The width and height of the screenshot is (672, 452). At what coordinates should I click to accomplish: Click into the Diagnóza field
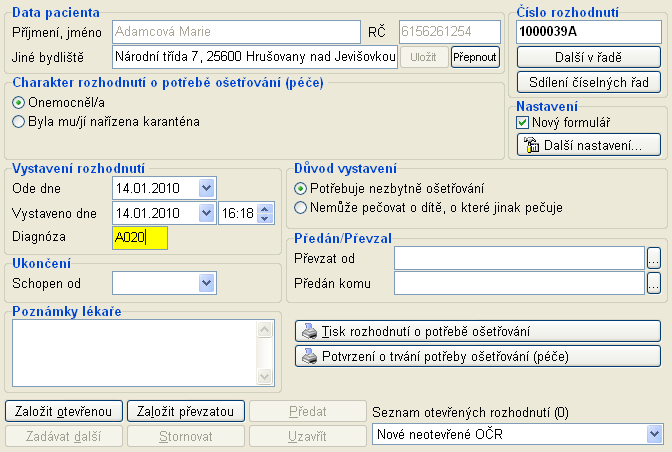click(x=141, y=238)
